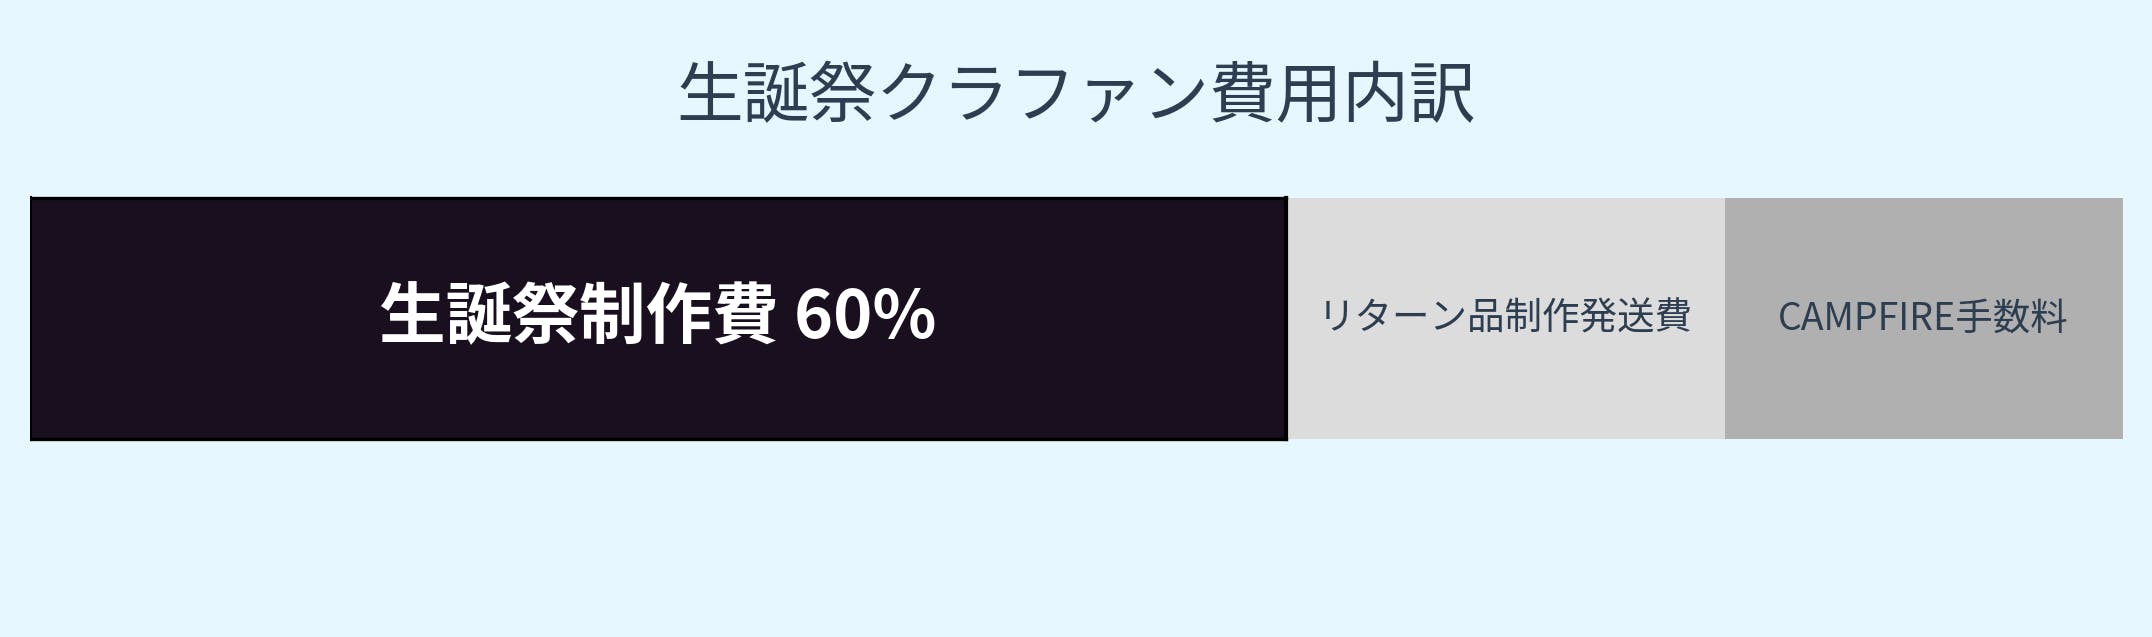Click the light blue background below the bar
This screenshot has height=637, width=2152.
(x=1076, y=540)
